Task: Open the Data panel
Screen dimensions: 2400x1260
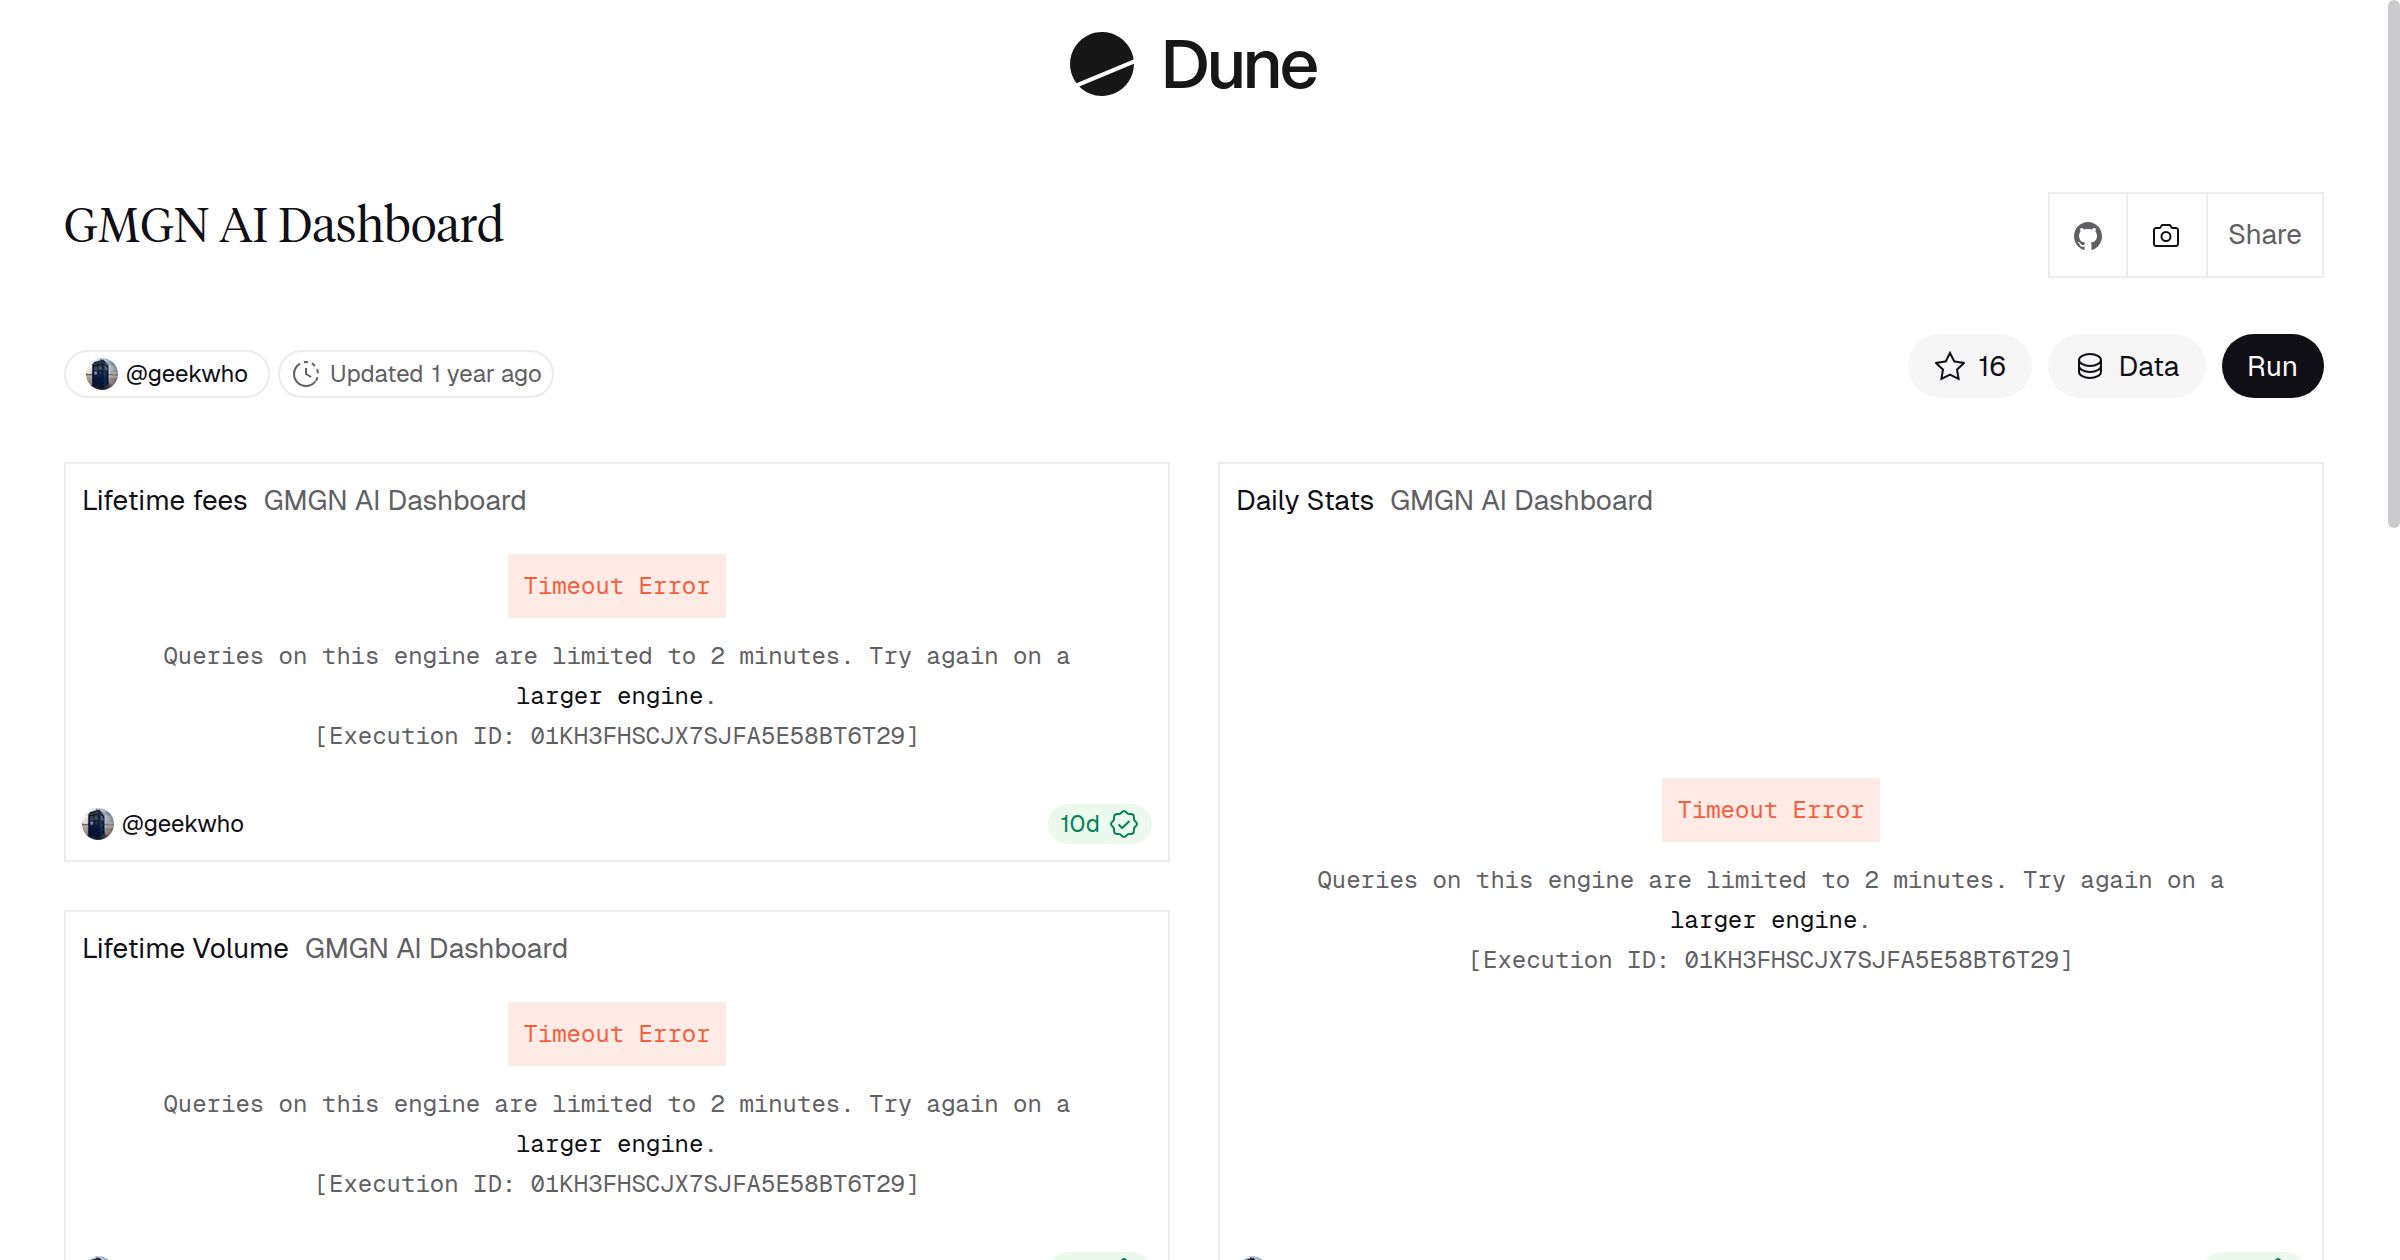Action: (2126, 366)
